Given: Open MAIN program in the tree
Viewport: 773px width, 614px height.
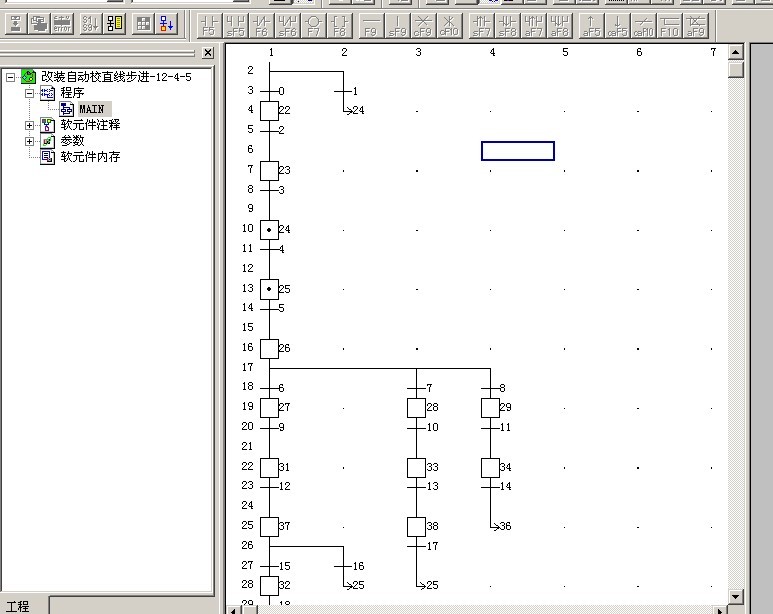Looking at the screenshot, I should pos(91,109).
